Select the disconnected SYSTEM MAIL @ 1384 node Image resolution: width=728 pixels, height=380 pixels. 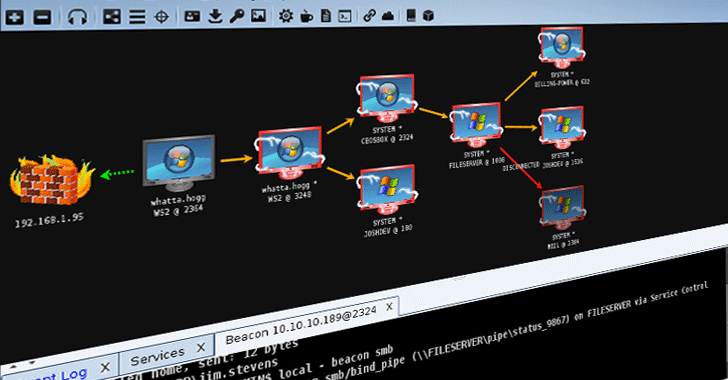tap(562, 207)
